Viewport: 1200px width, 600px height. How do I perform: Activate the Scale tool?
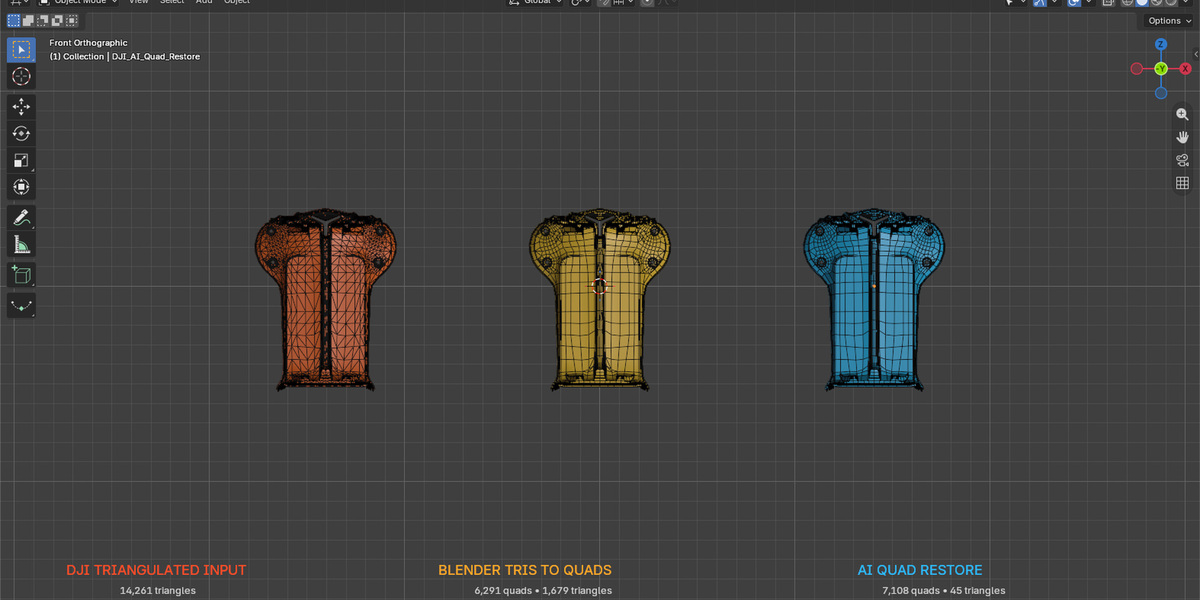(21, 160)
